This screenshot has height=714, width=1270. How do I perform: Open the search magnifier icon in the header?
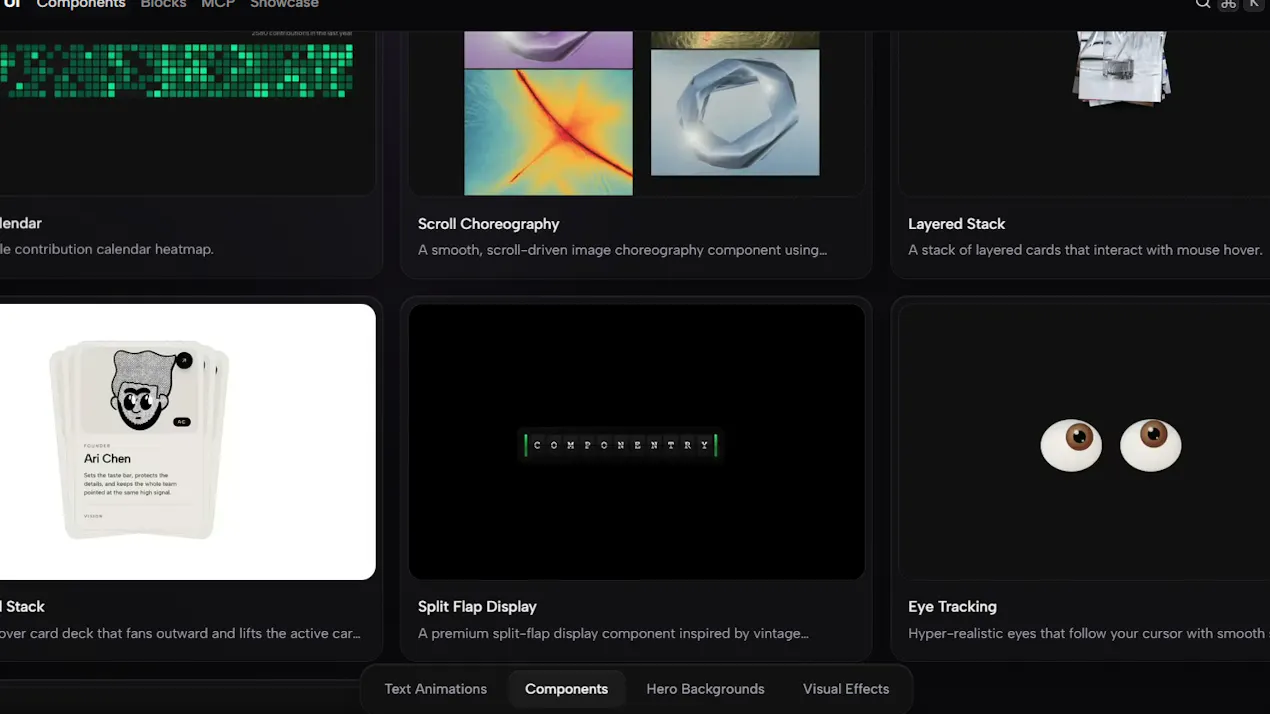(x=1203, y=4)
